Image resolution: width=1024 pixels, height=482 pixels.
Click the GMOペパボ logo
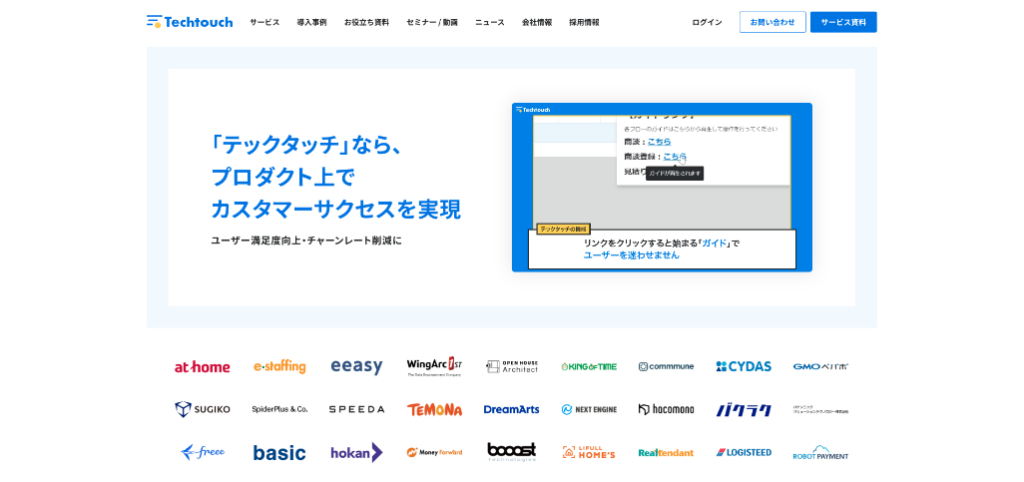821,366
